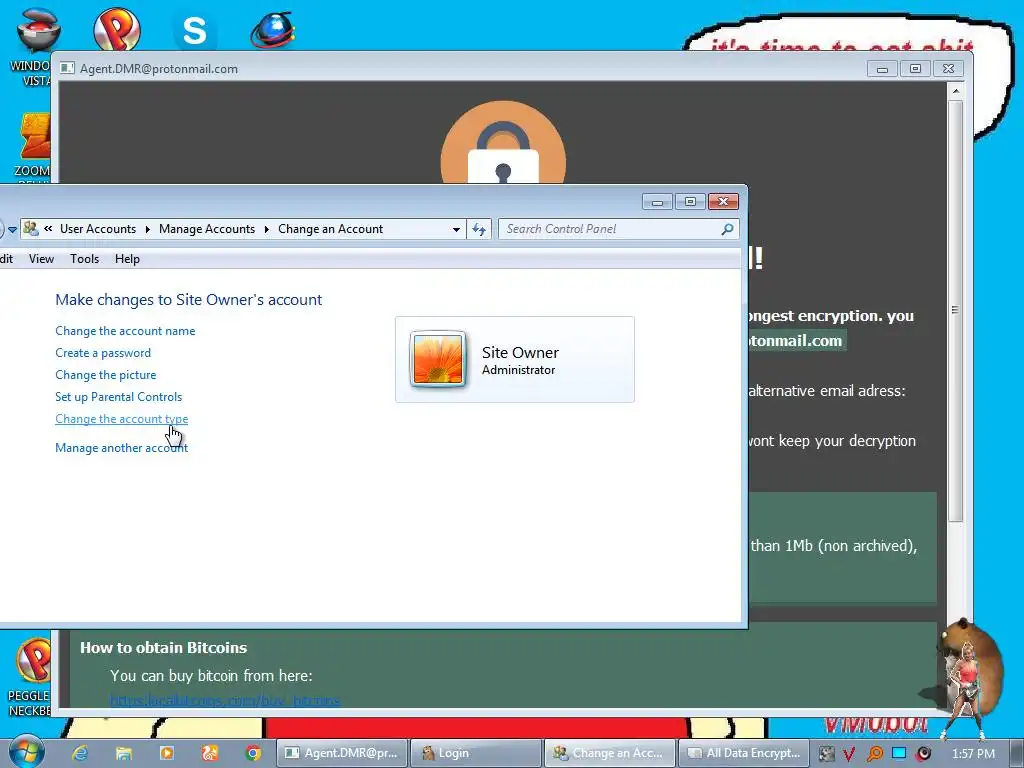Viewport: 1024px width, 768px height.
Task: Open recent pages dropdown near back button
Action: (x=12, y=229)
